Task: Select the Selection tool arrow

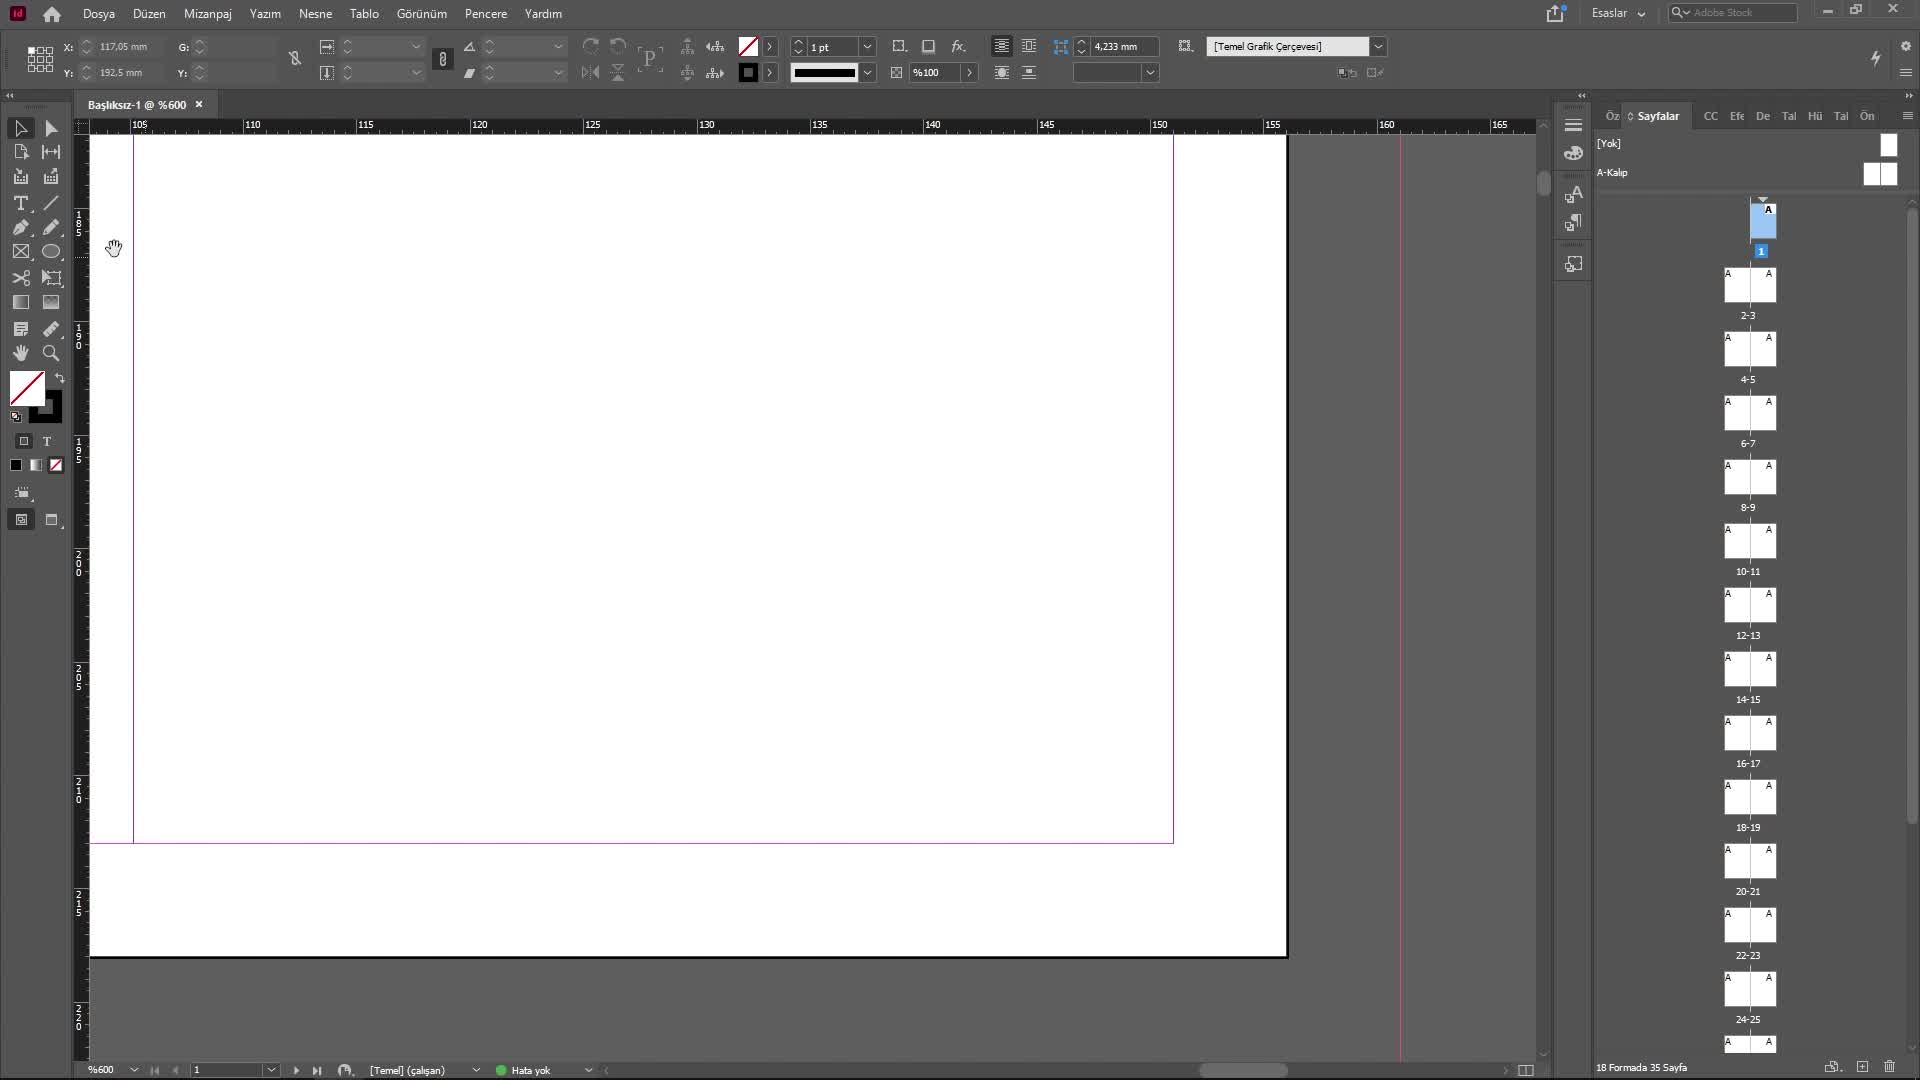Action: 21,128
